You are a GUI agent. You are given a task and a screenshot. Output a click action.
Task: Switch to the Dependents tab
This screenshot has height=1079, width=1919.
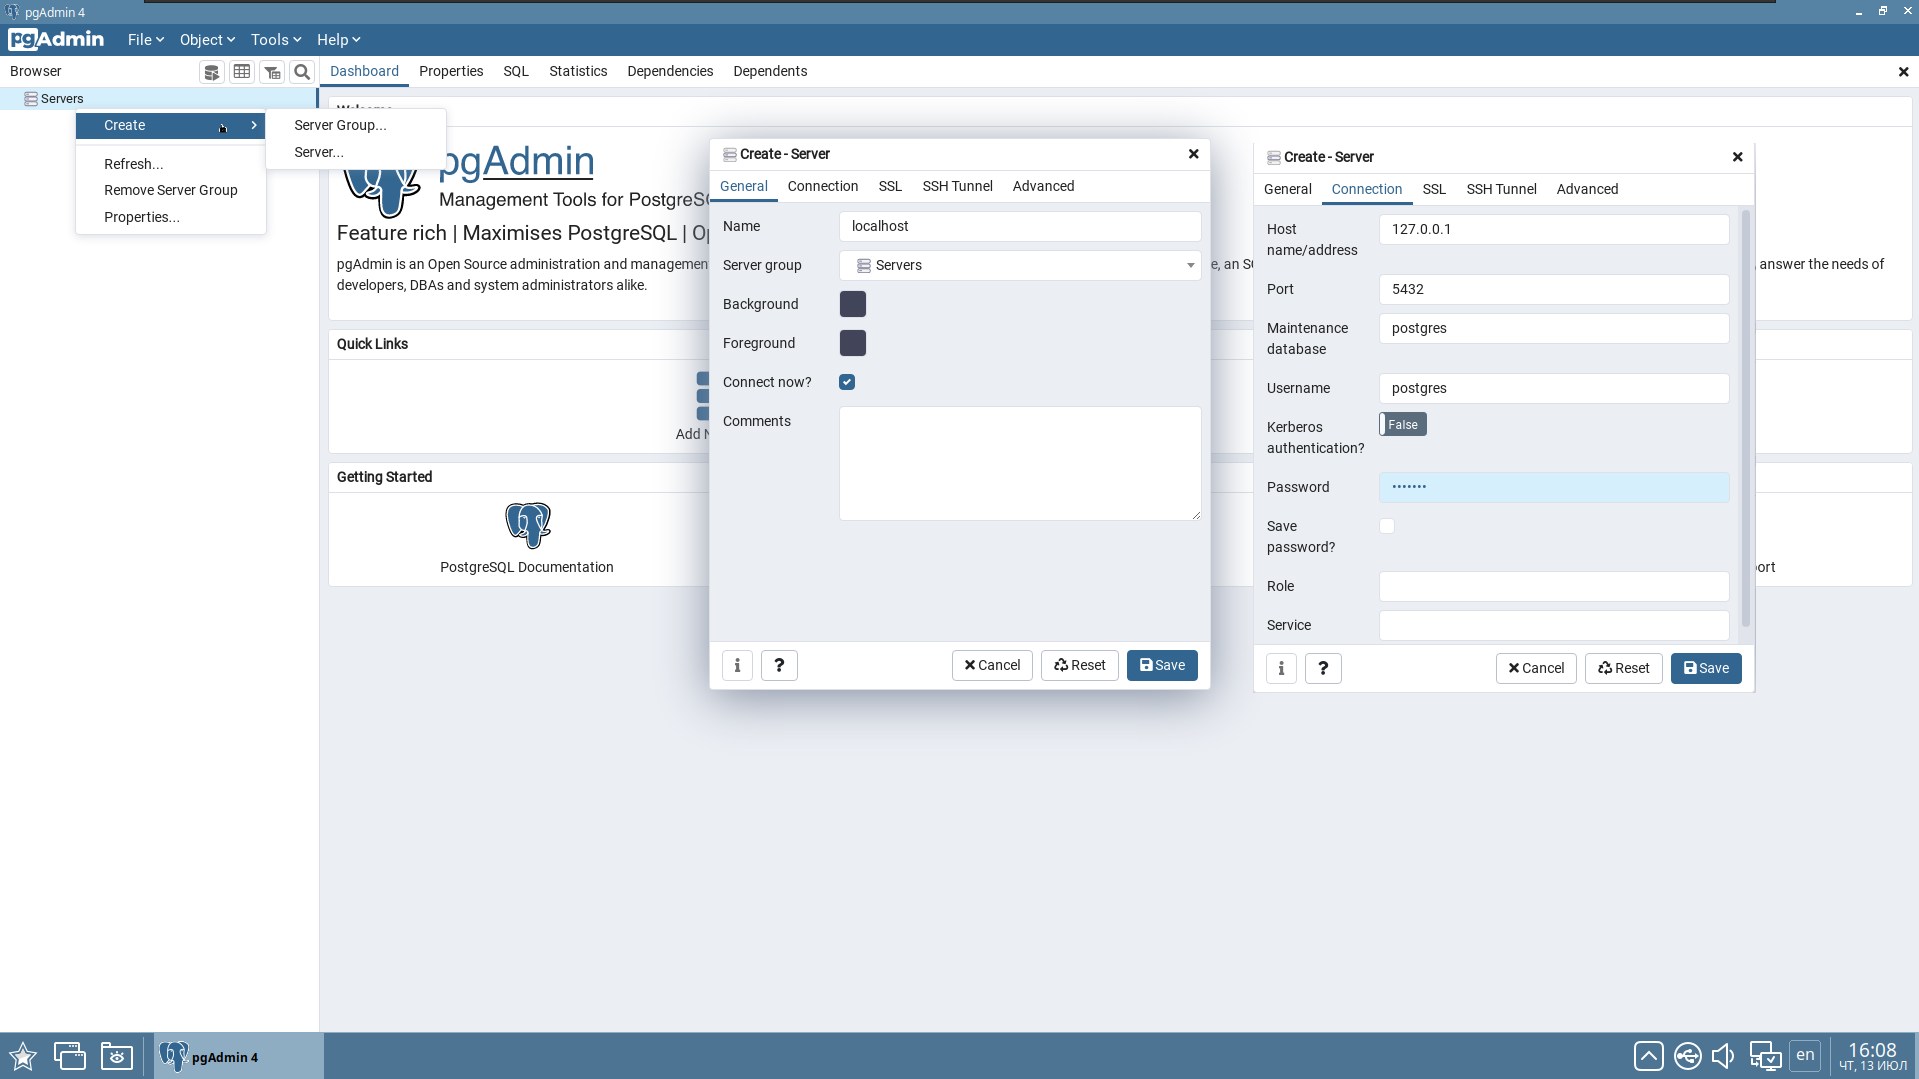click(x=770, y=71)
